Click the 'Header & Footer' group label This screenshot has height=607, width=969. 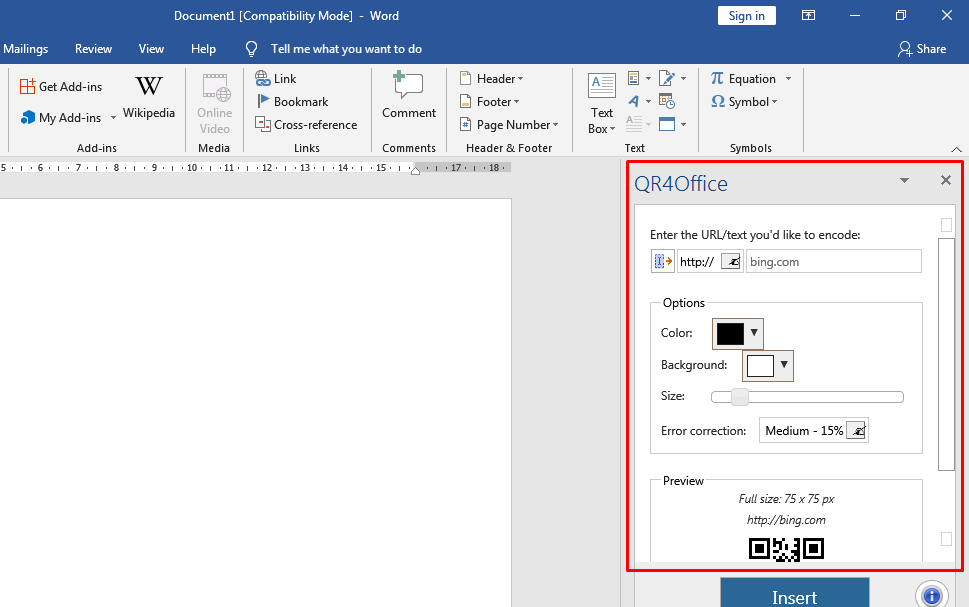(x=509, y=148)
